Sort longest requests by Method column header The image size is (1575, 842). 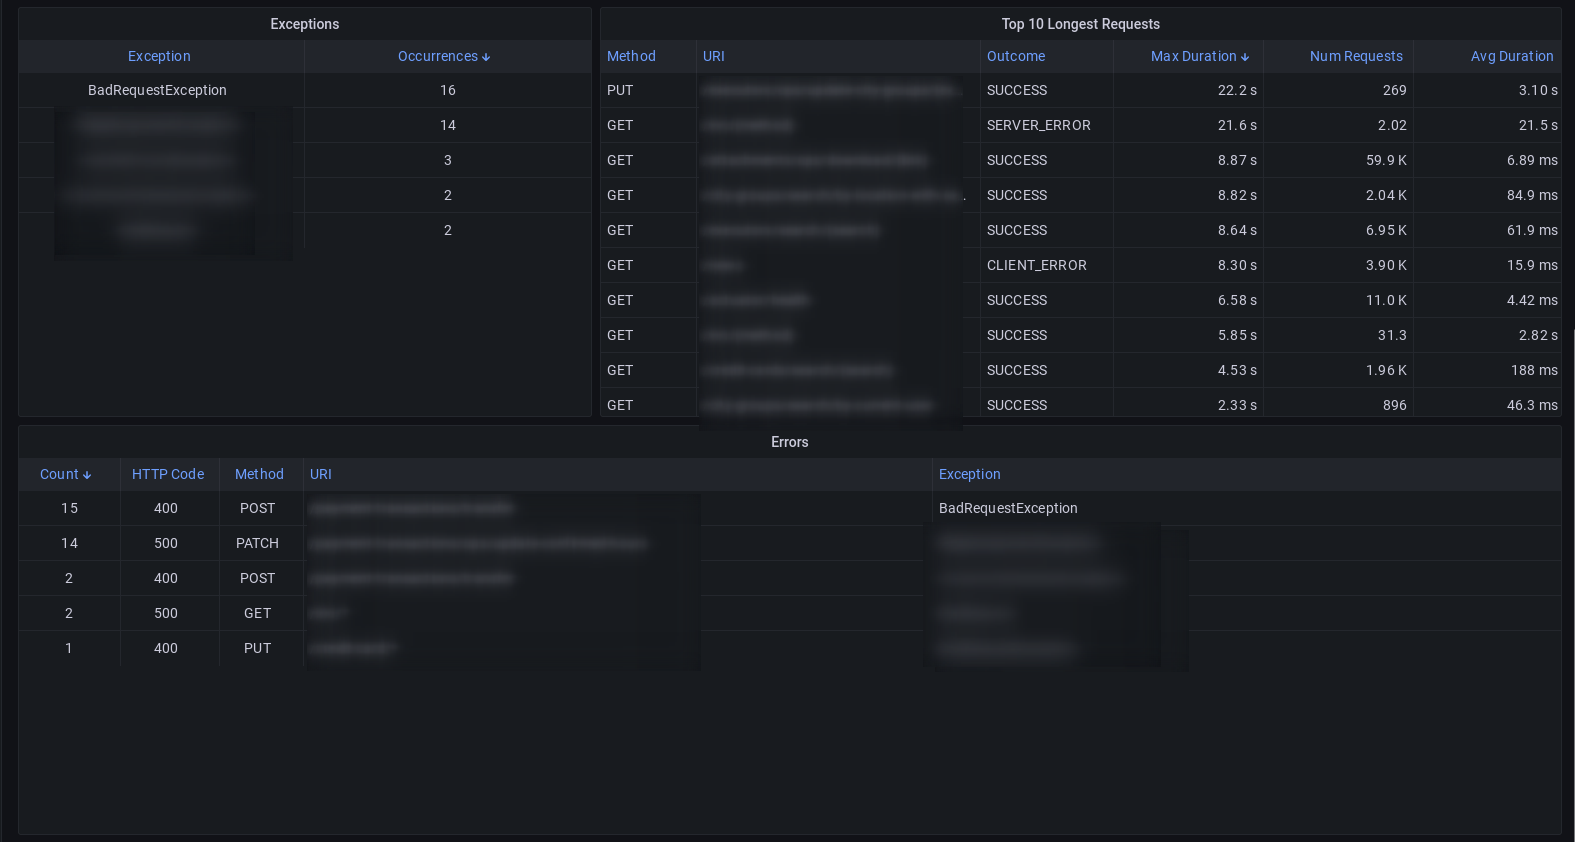[x=631, y=56]
